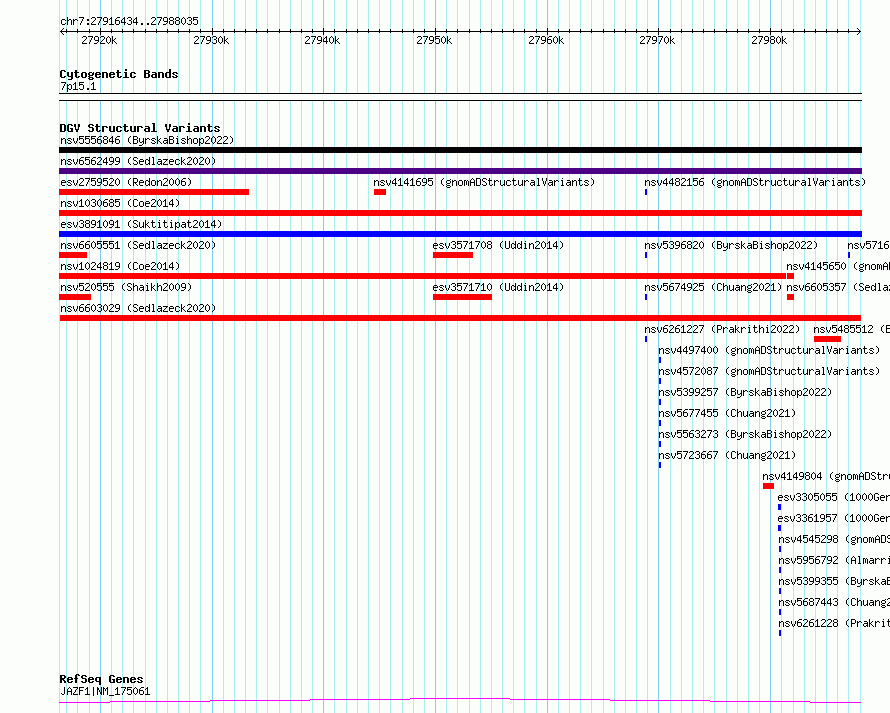Click nsv6603029 (Sedlazeck2020) label
The width and height of the screenshot is (890, 713).
pyautogui.click(x=138, y=308)
